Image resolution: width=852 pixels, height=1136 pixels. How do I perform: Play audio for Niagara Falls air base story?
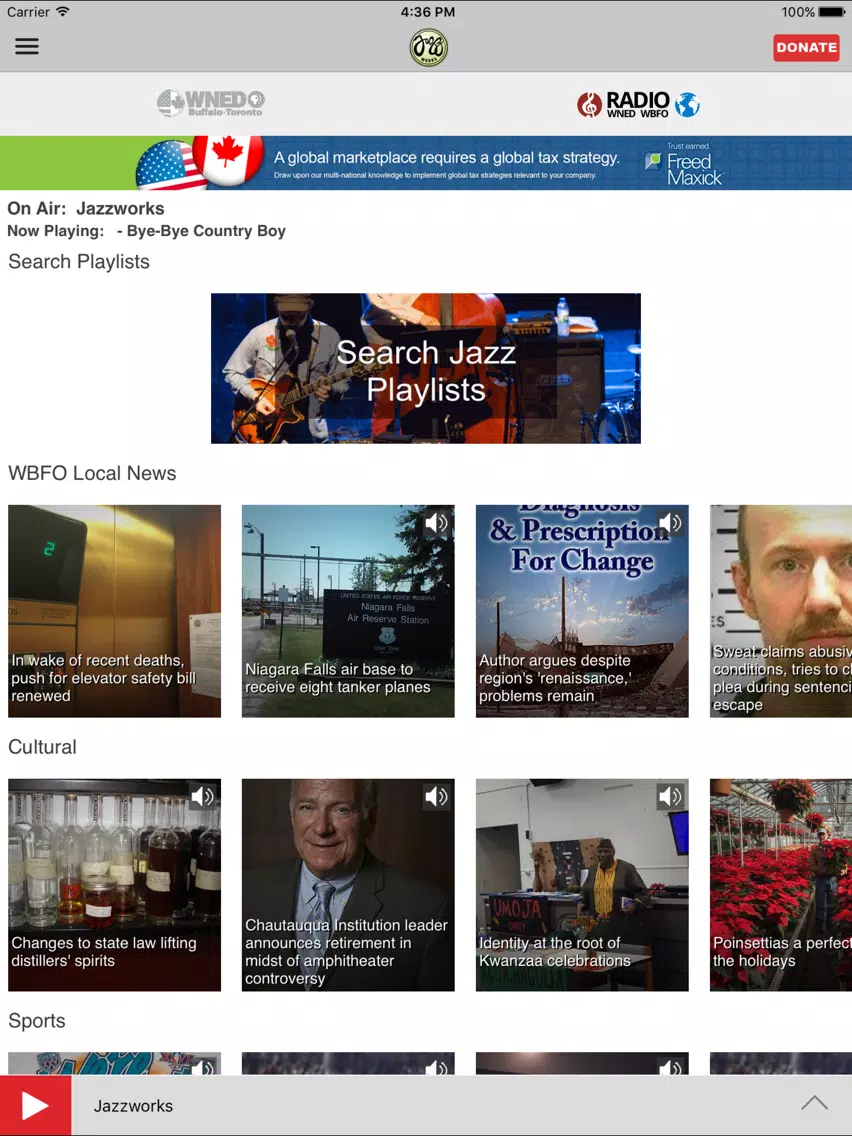437,523
